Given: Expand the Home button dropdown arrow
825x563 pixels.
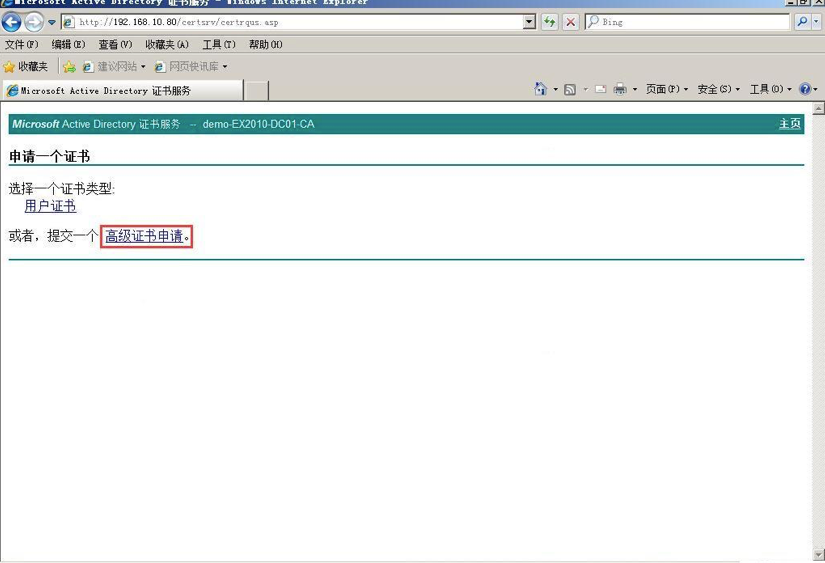Looking at the screenshot, I should click(555, 89).
